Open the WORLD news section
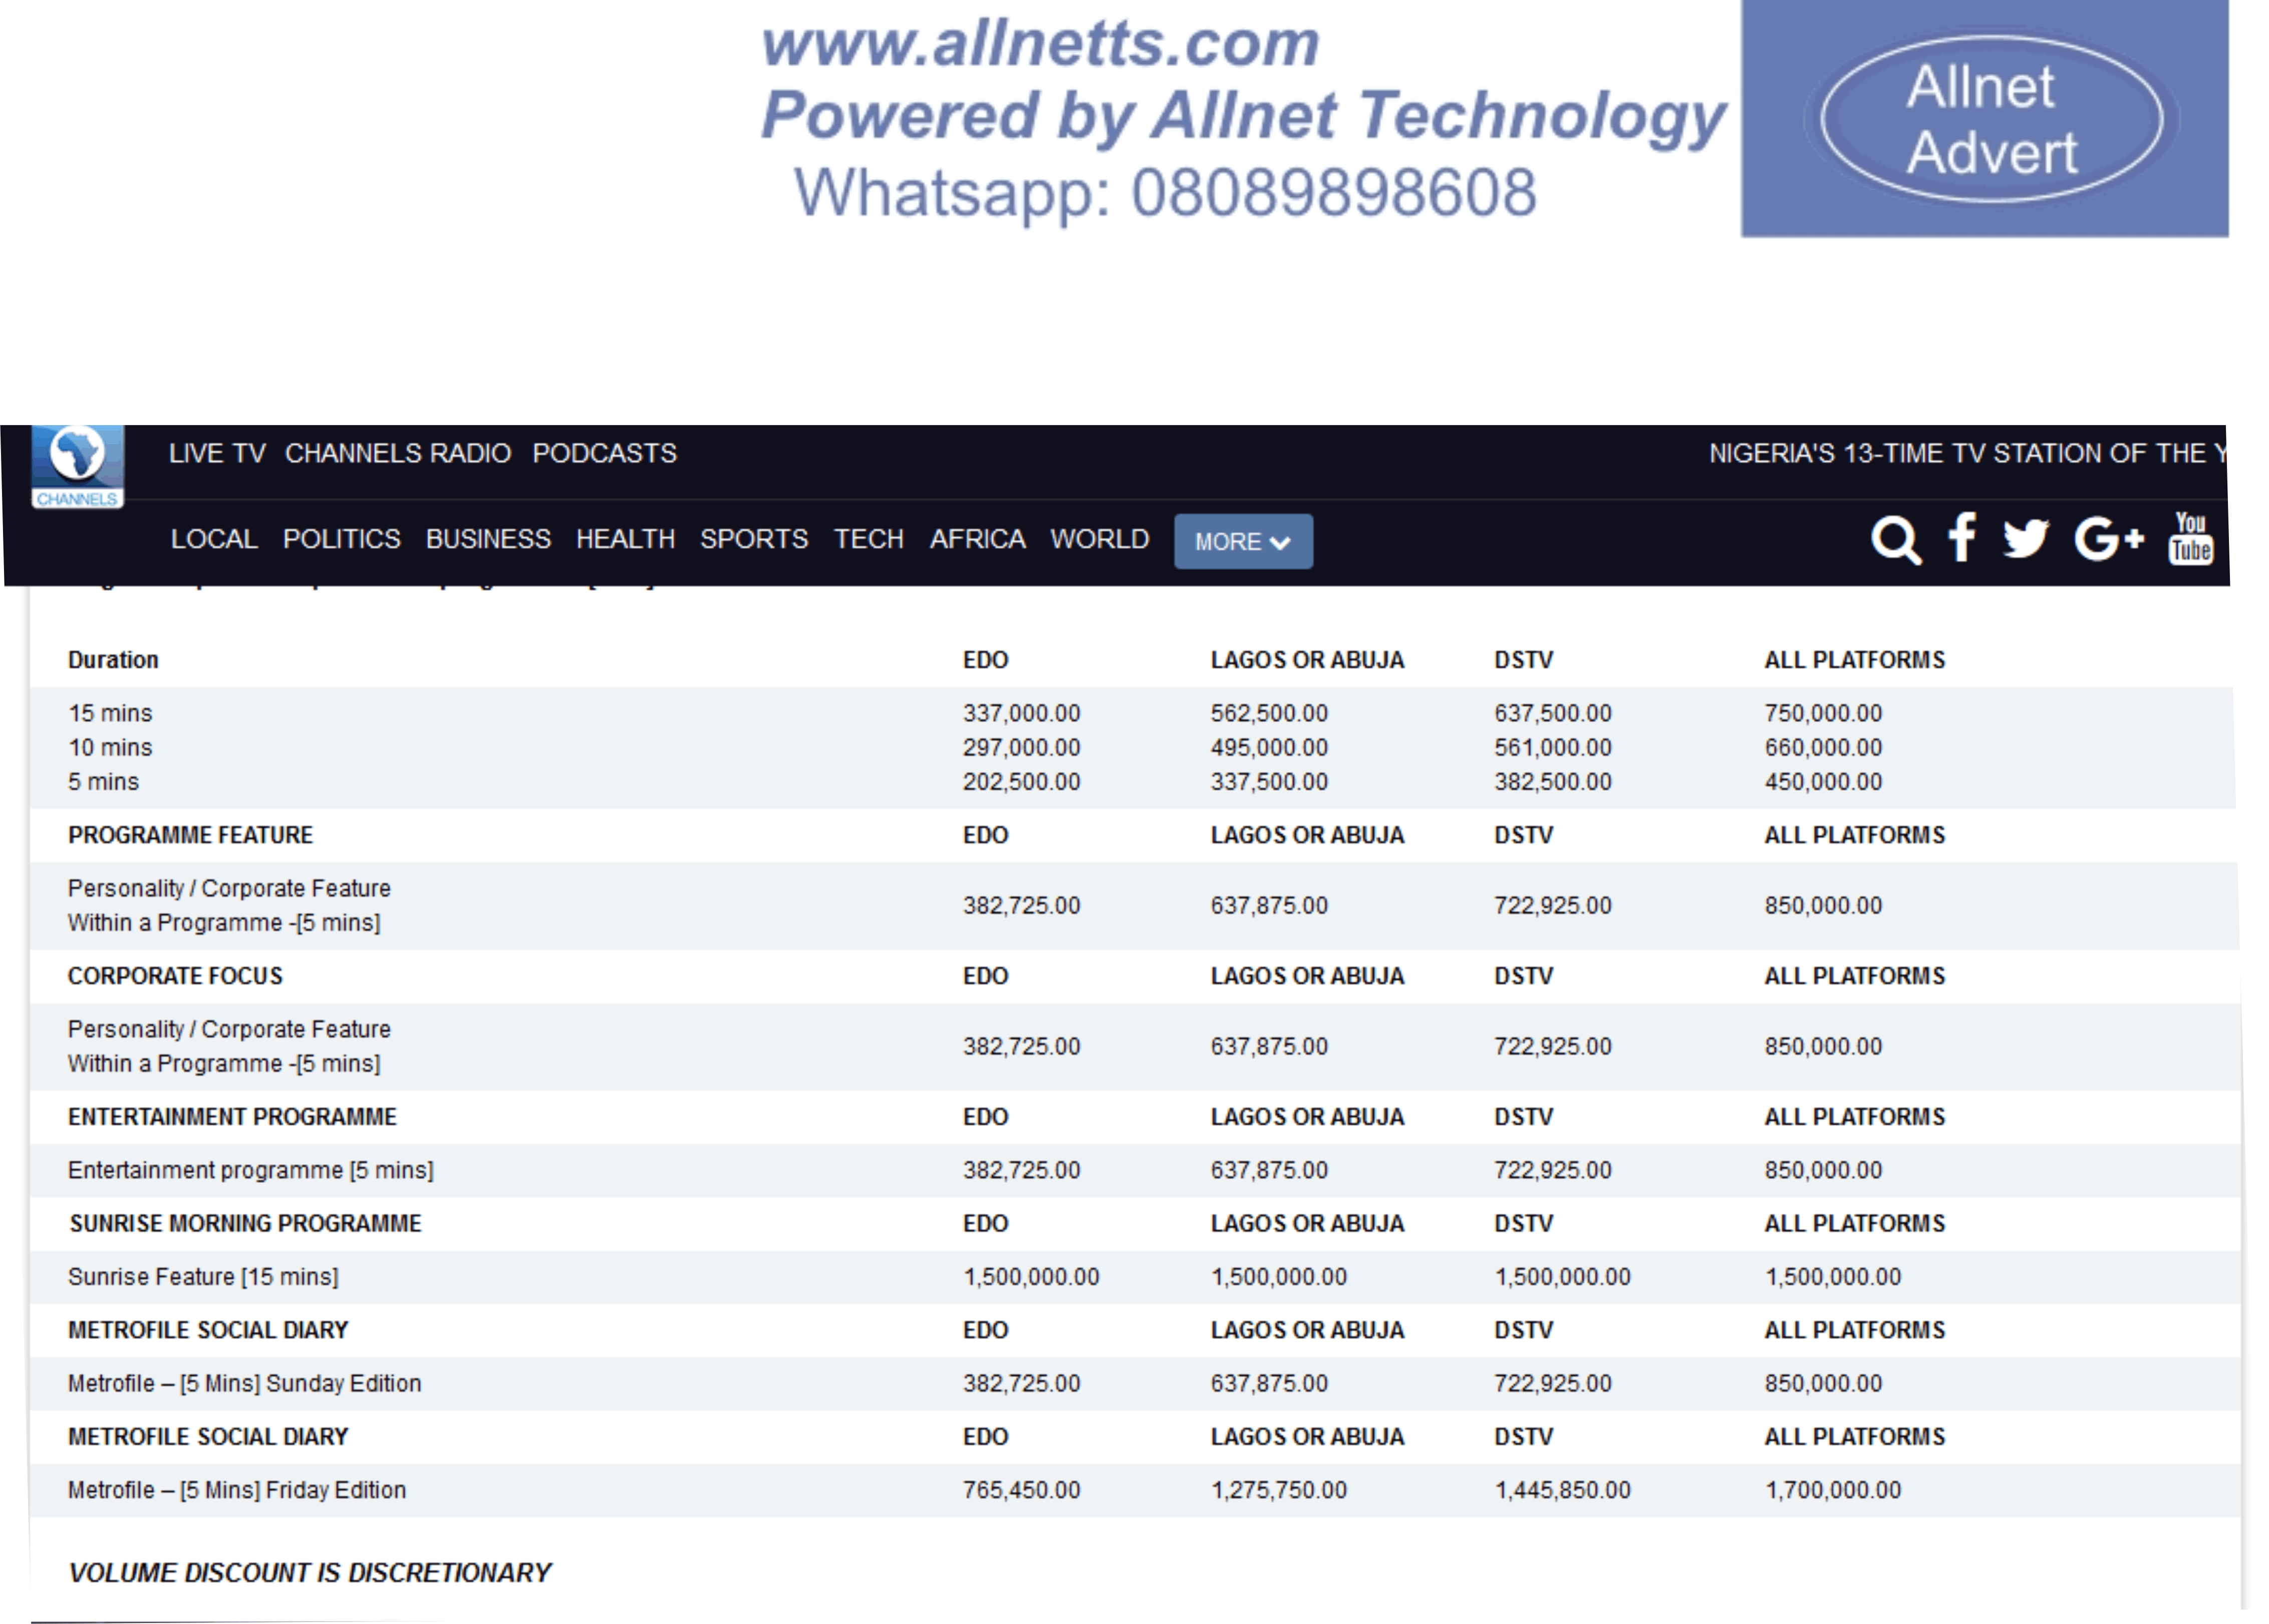Viewport: 2269px width, 1624px height. pyautogui.click(x=1099, y=539)
